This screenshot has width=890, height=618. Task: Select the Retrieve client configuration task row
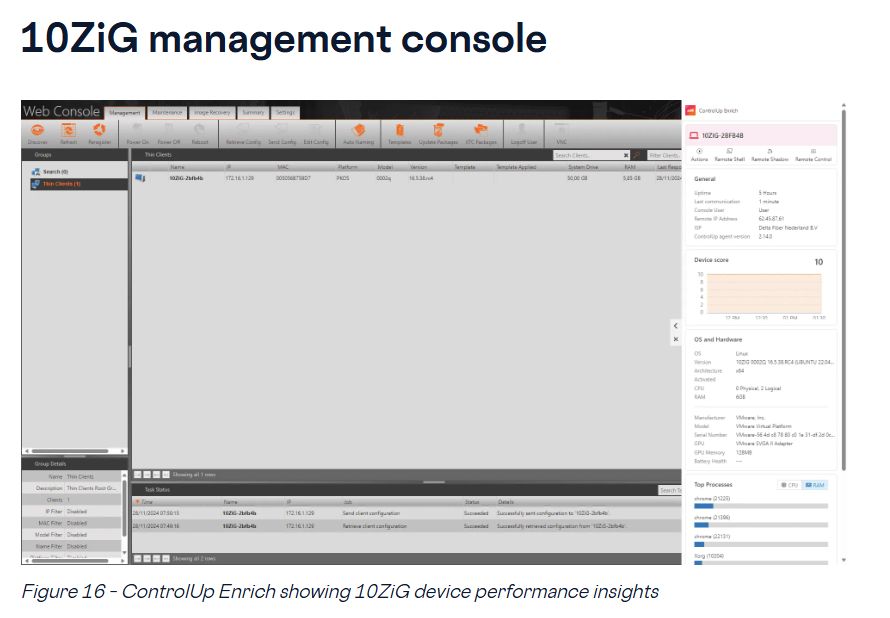(x=406, y=526)
